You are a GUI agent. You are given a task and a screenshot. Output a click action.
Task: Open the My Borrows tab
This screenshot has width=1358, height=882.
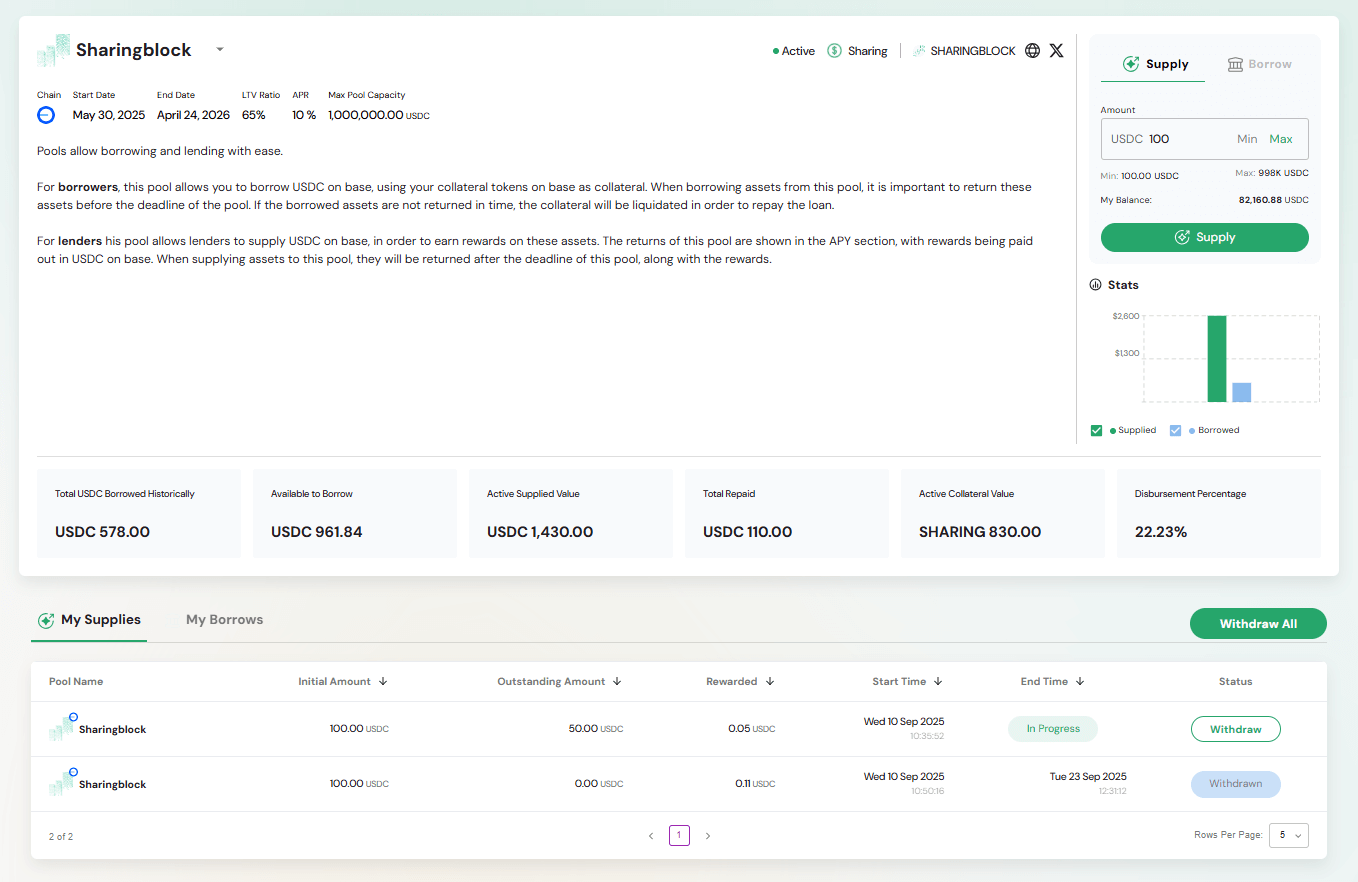[x=224, y=620]
